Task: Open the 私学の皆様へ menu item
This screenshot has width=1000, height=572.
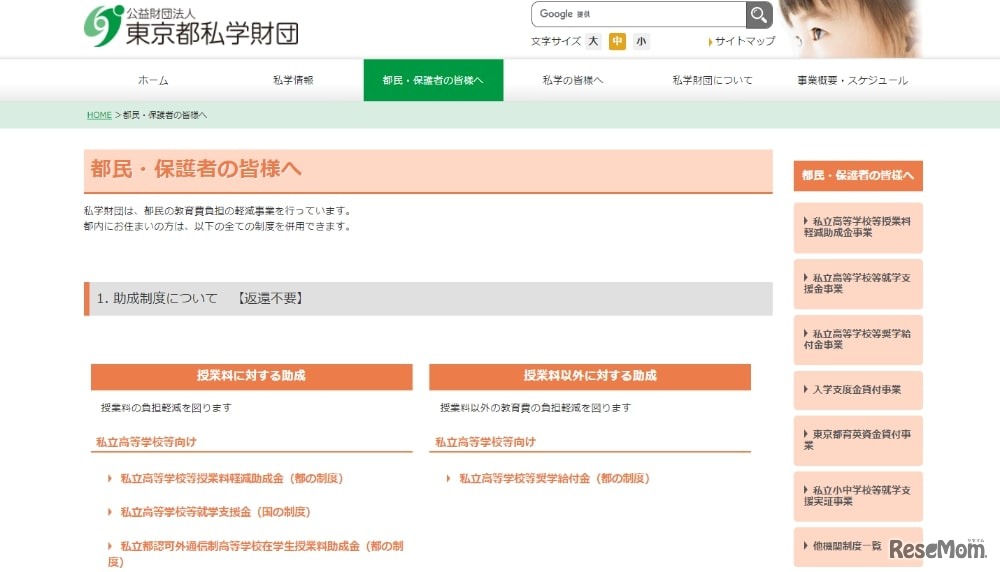Action: (573, 80)
